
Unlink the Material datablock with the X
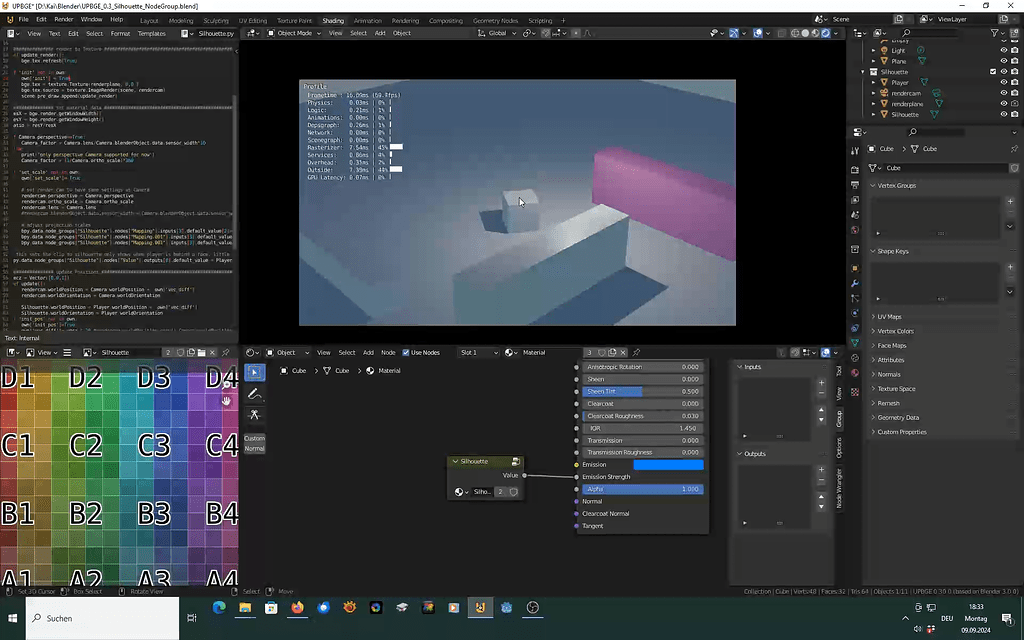pos(623,353)
